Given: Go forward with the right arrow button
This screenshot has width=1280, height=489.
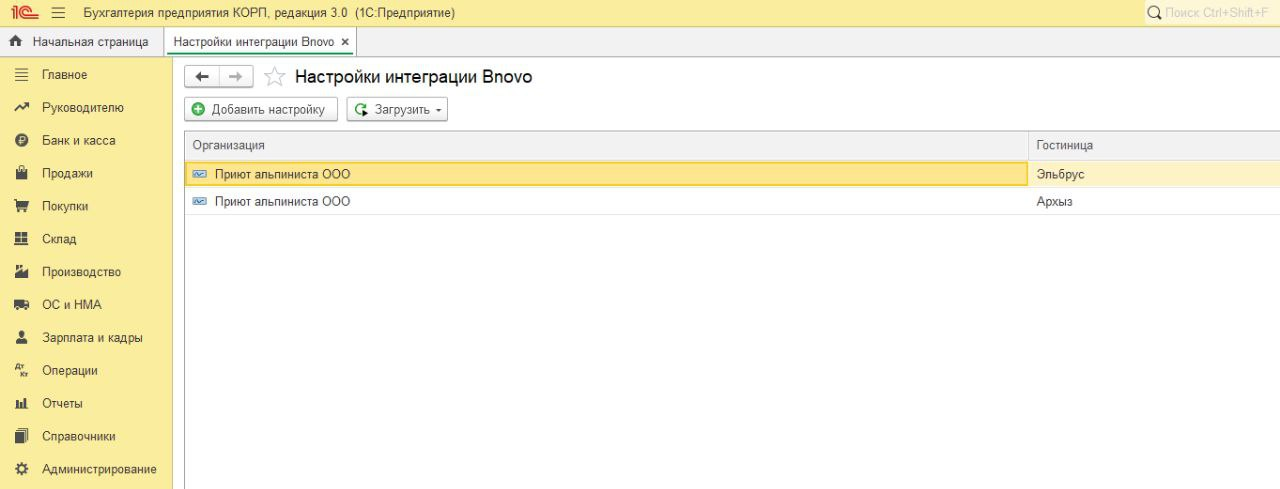Looking at the screenshot, I should coord(236,77).
